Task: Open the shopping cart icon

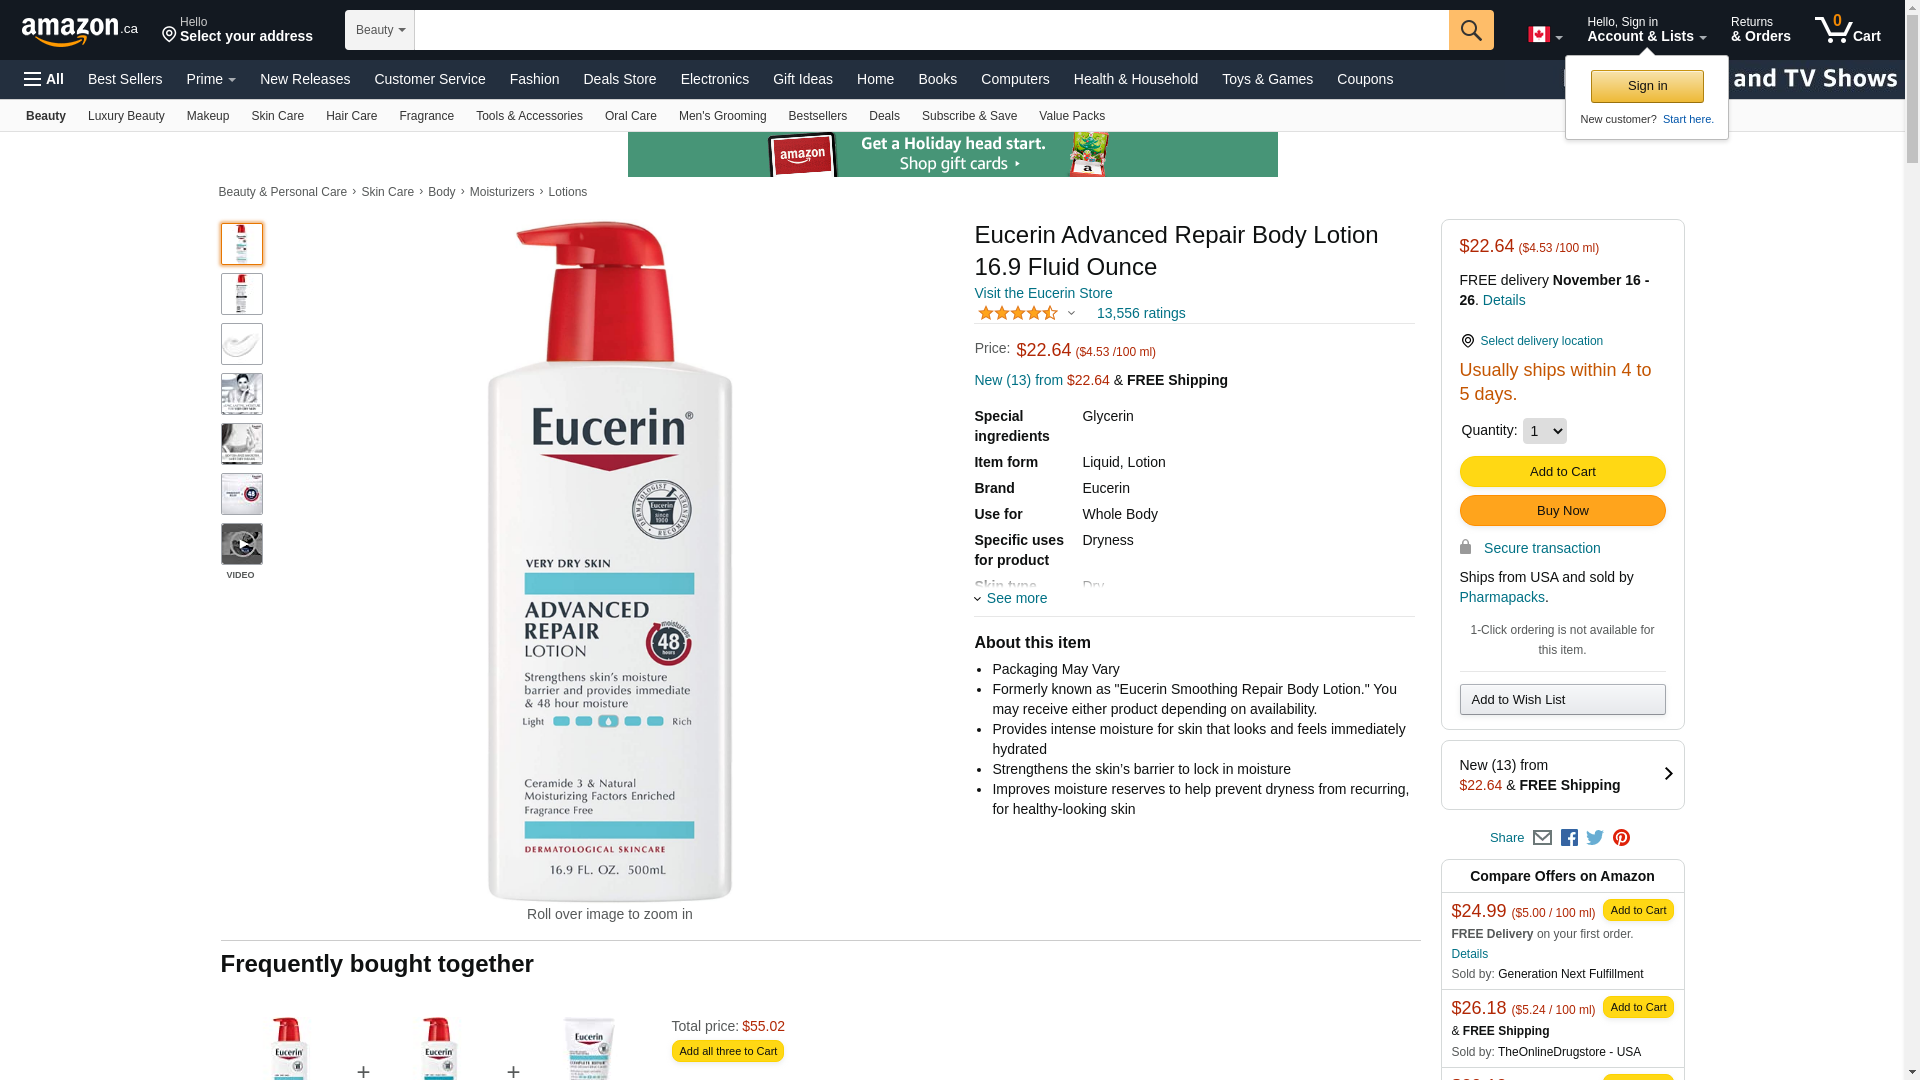Action: [x=1847, y=30]
